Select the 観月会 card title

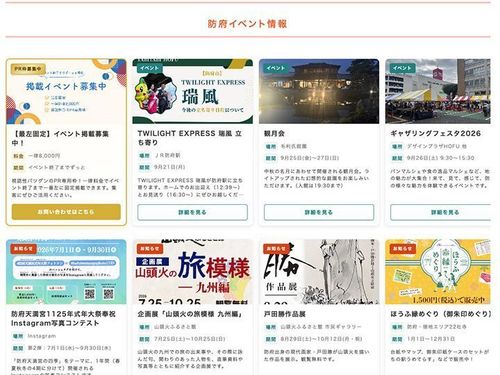274,133
